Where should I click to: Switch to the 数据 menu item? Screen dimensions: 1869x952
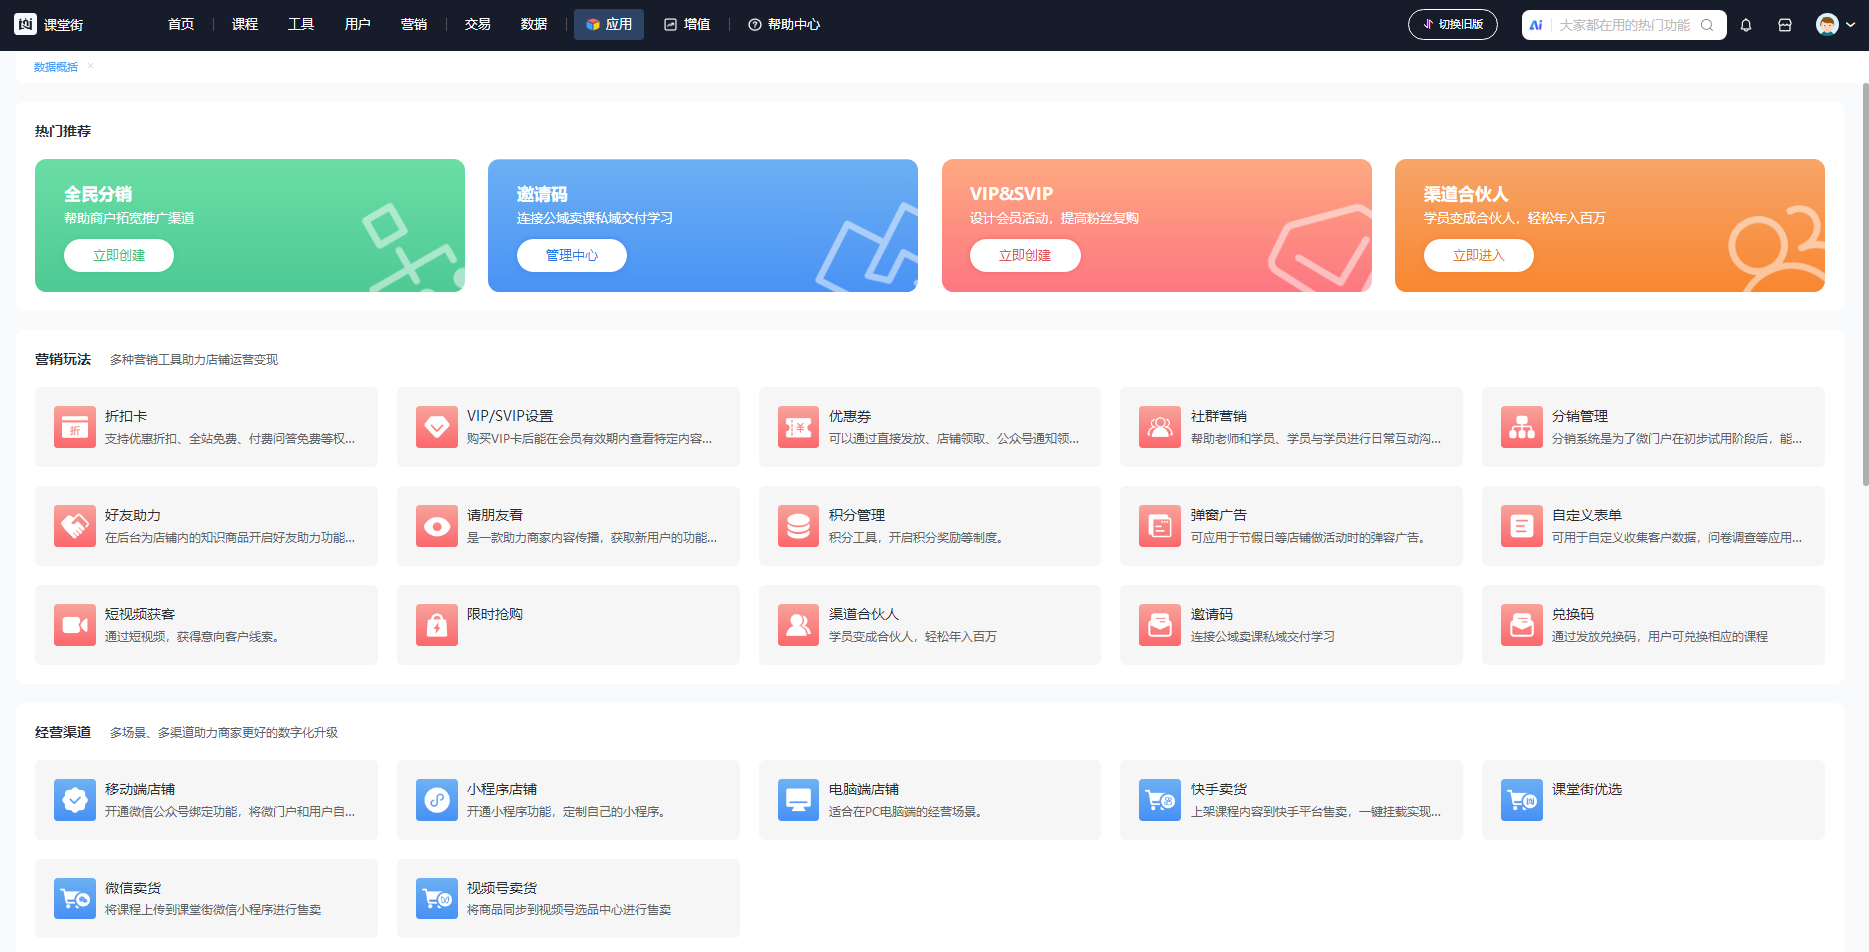tap(534, 25)
